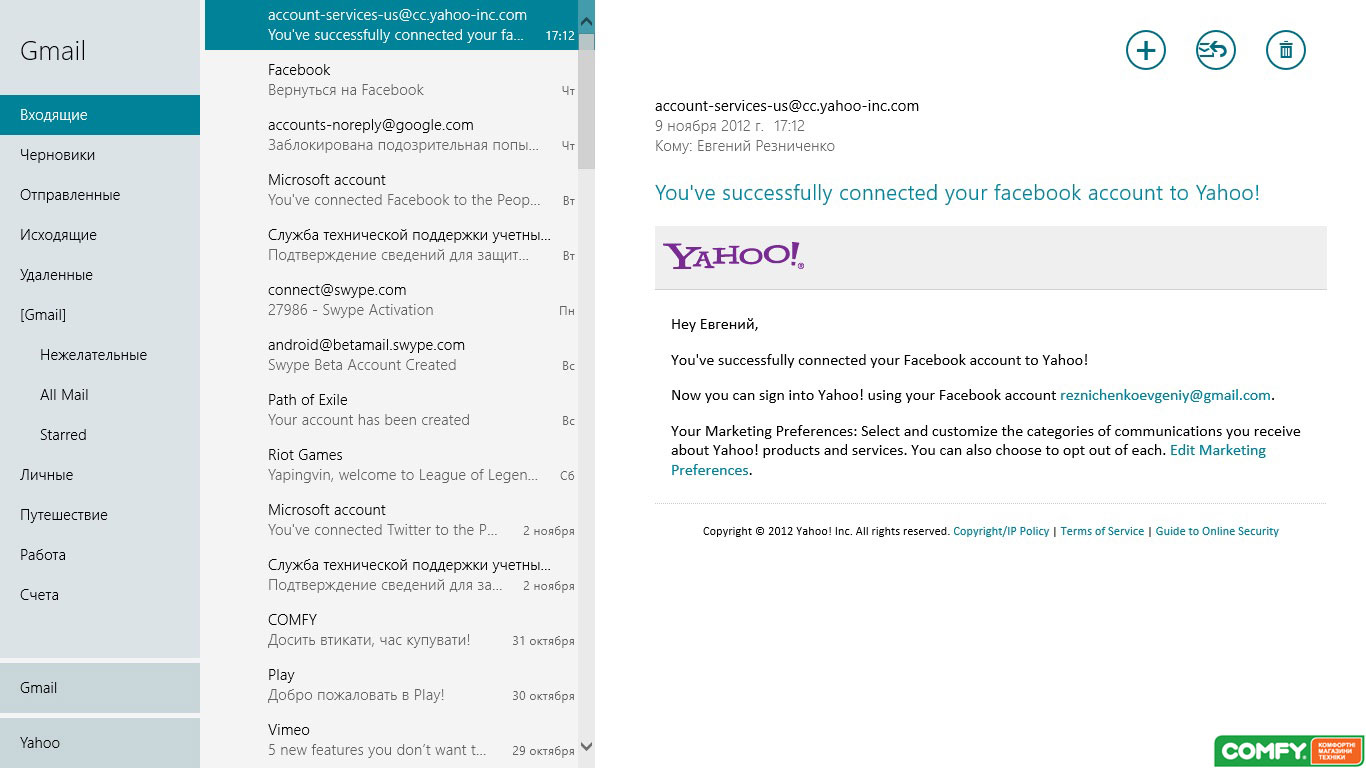
Task: Open Microsoft account email about Twitter
Action: (x=392, y=520)
